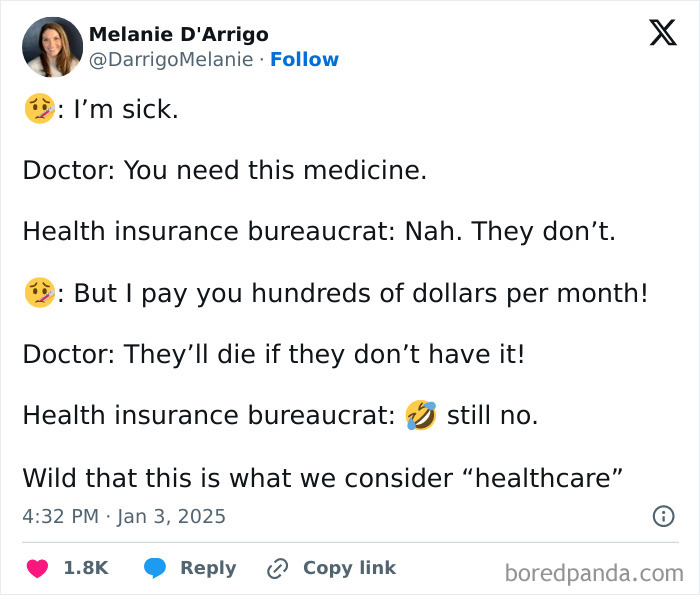Open Melanie D'Arrigo's profile picture
700x595 pixels.
(52, 47)
